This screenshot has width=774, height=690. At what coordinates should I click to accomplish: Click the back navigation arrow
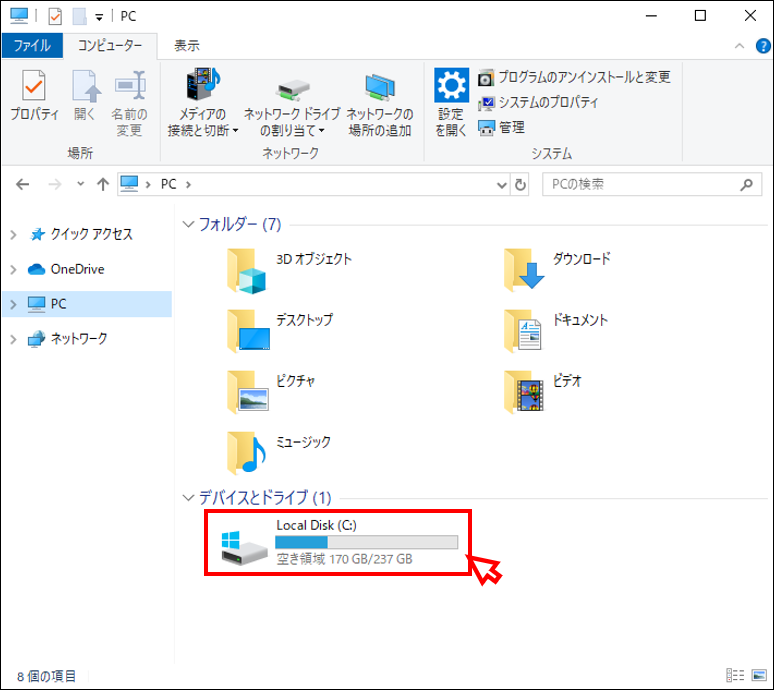(23, 185)
